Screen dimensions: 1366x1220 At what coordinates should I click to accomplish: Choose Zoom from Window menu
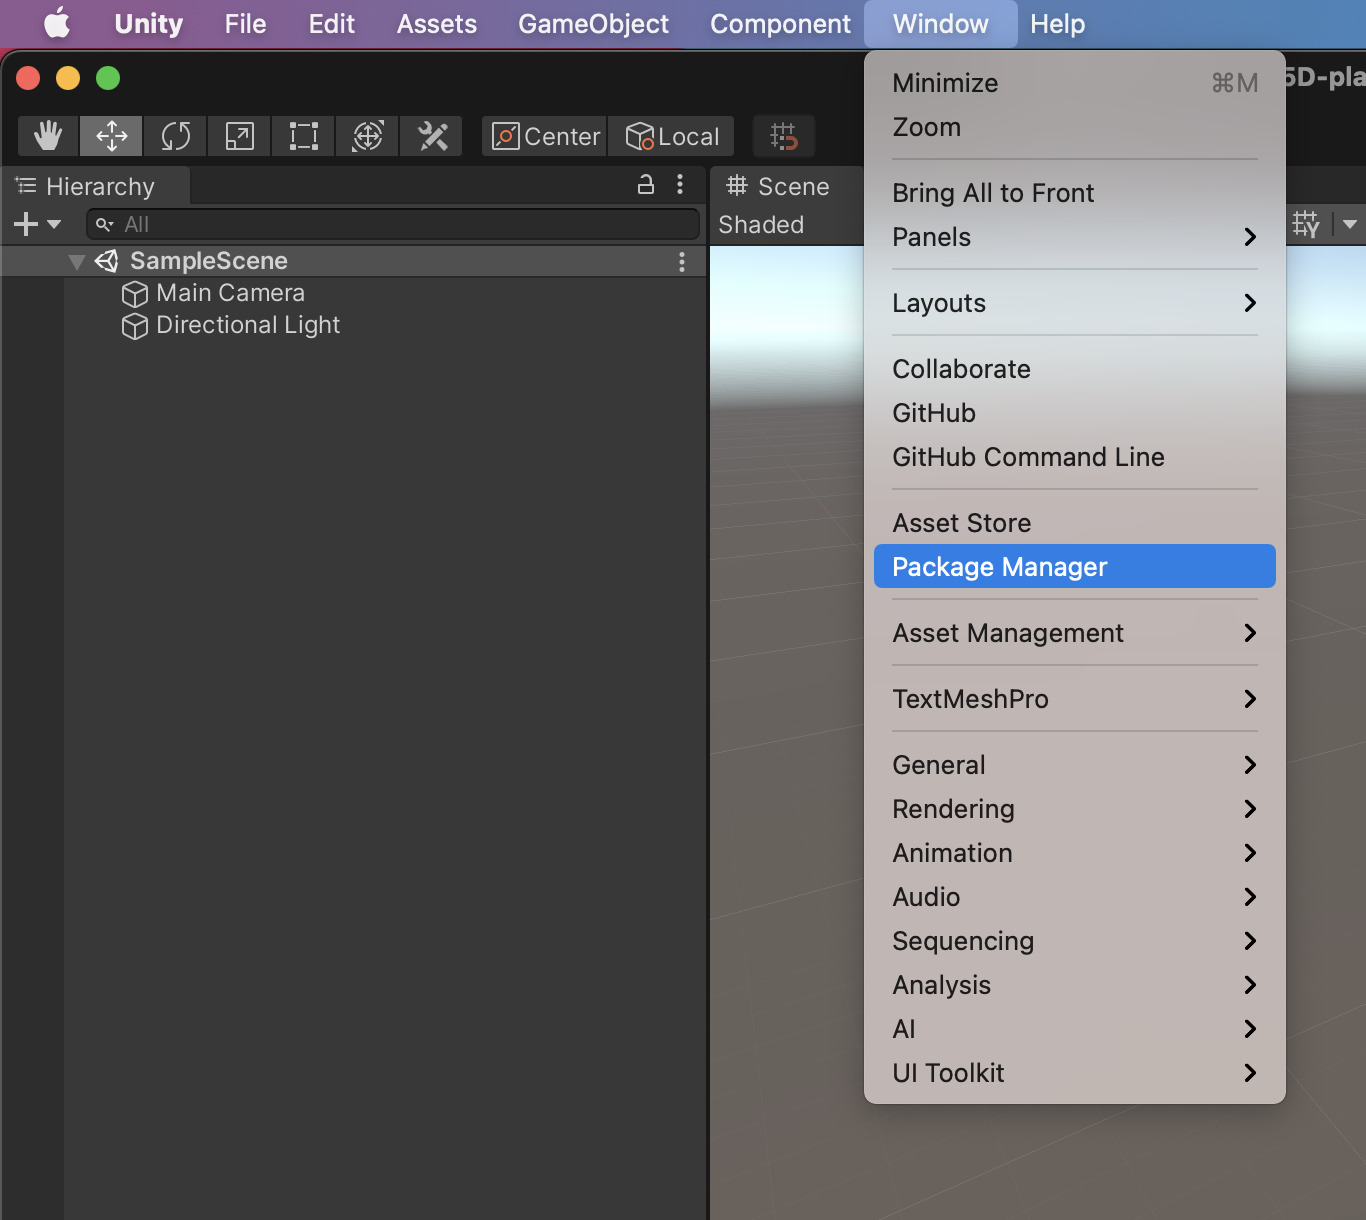(1075, 127)
